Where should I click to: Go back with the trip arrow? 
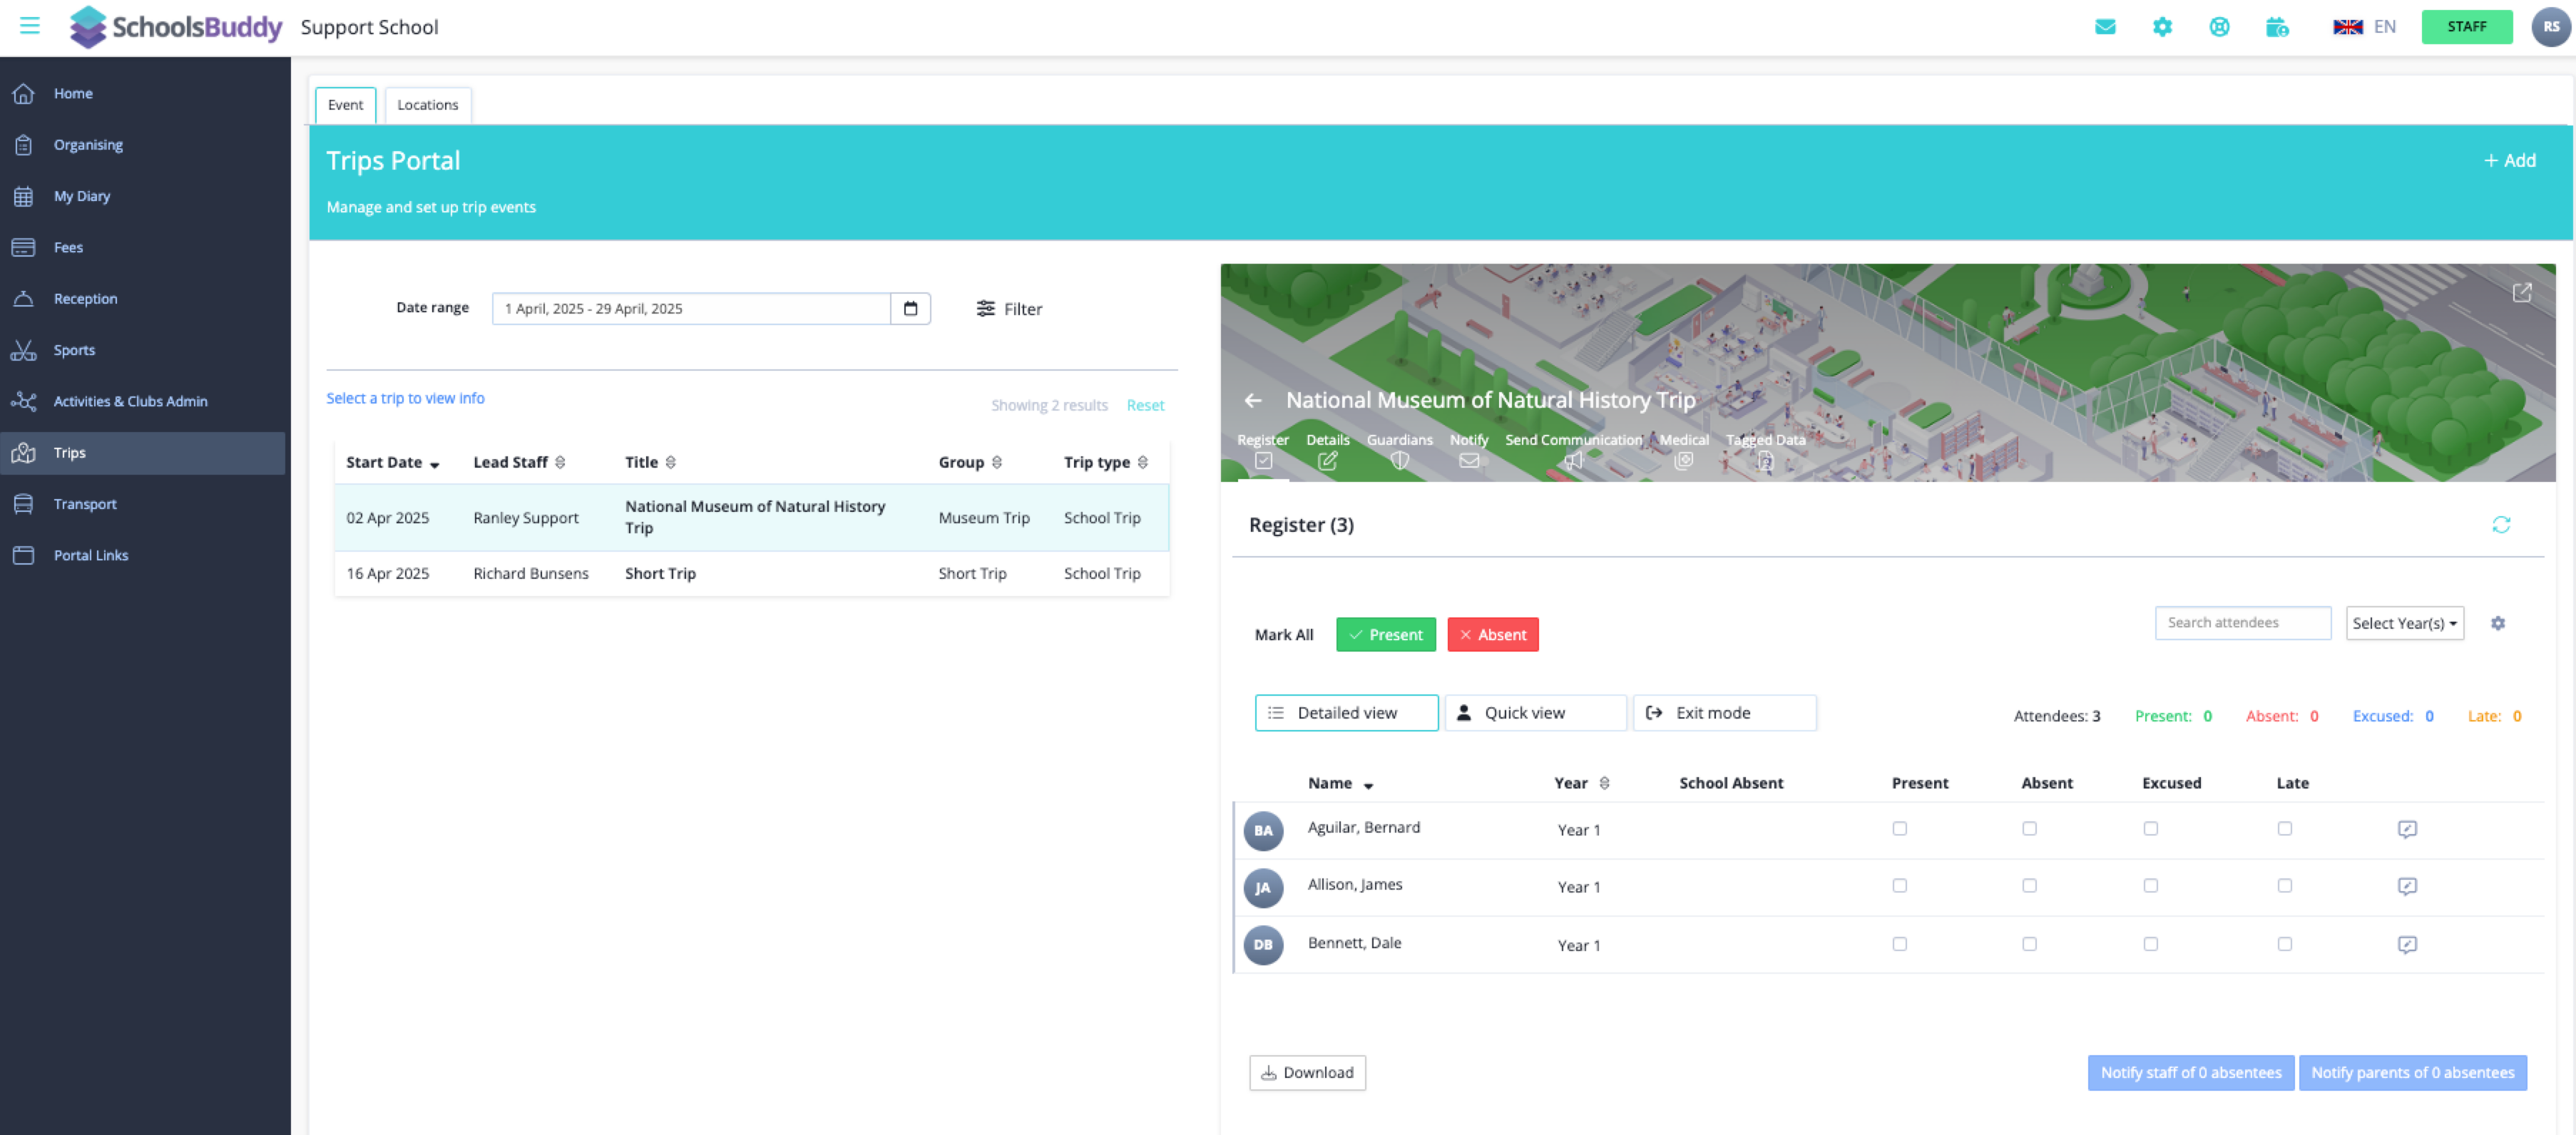(x=1253, y=400)
